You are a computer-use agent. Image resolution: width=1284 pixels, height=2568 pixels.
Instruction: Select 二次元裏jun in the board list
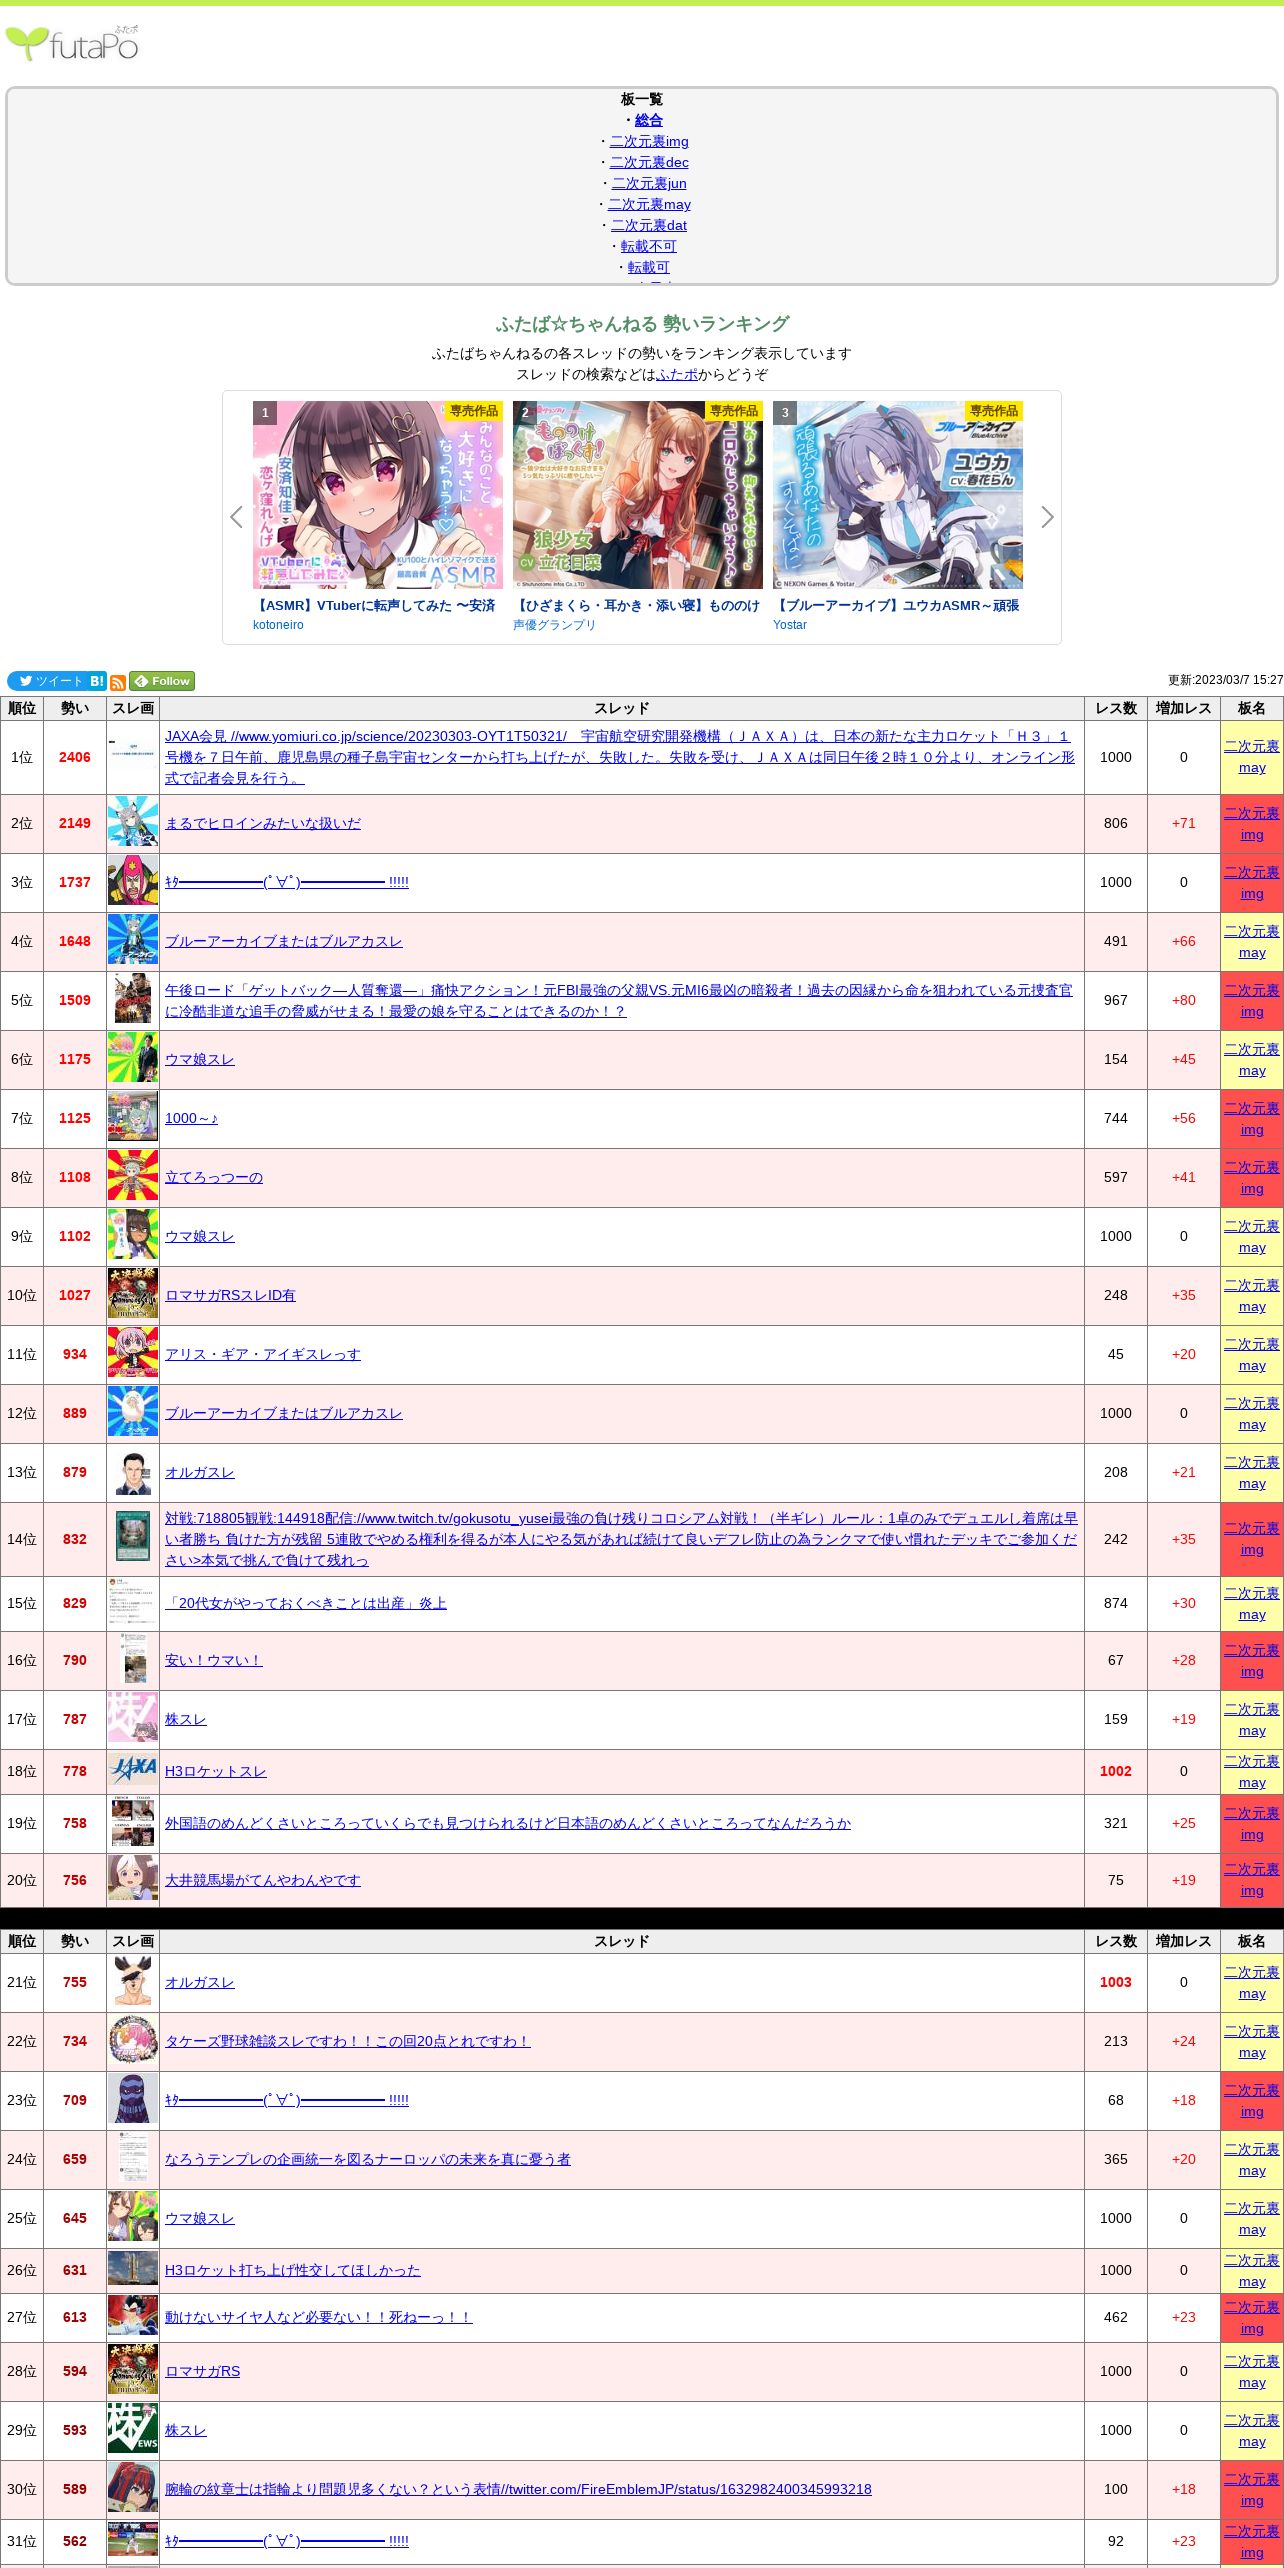(x=649, y=183)
